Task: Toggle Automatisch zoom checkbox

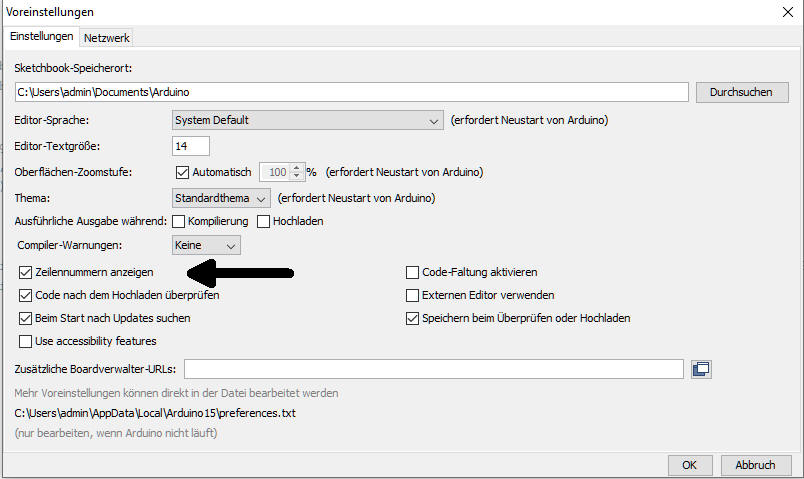Action: 182,172
